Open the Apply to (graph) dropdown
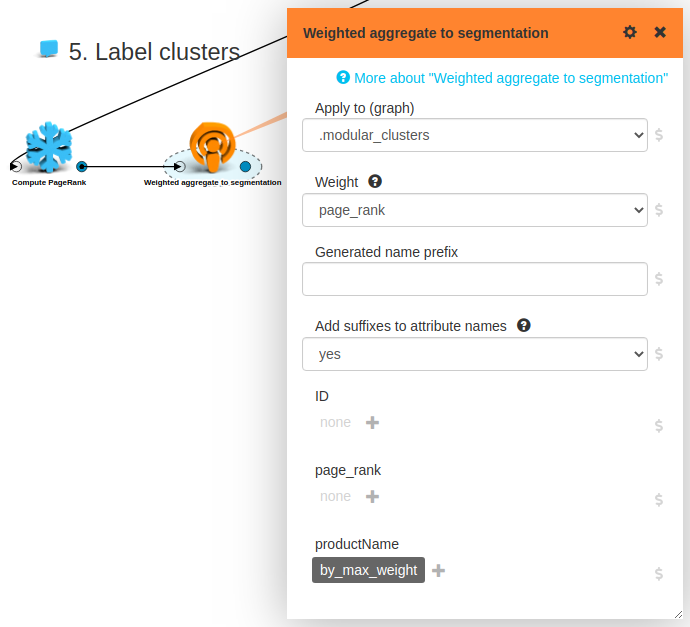This screenshot has height=627, width=690. pyautogui.click(x=475, y=135)
